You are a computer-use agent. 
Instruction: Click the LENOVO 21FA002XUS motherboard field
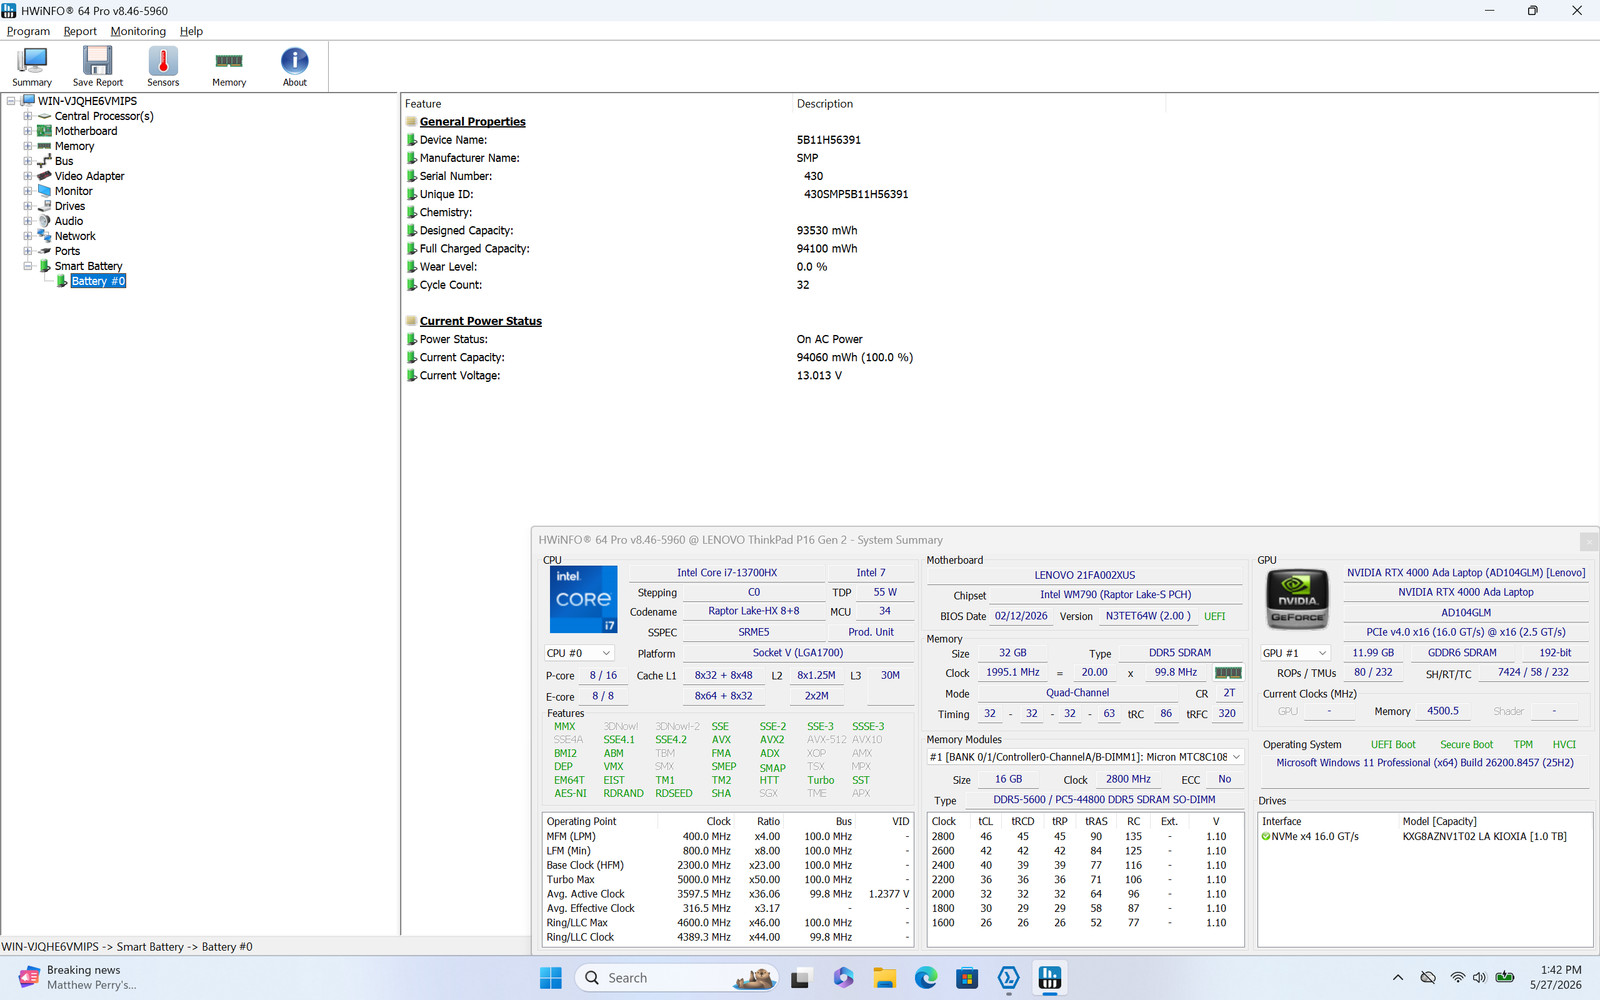click(1085, 575)
